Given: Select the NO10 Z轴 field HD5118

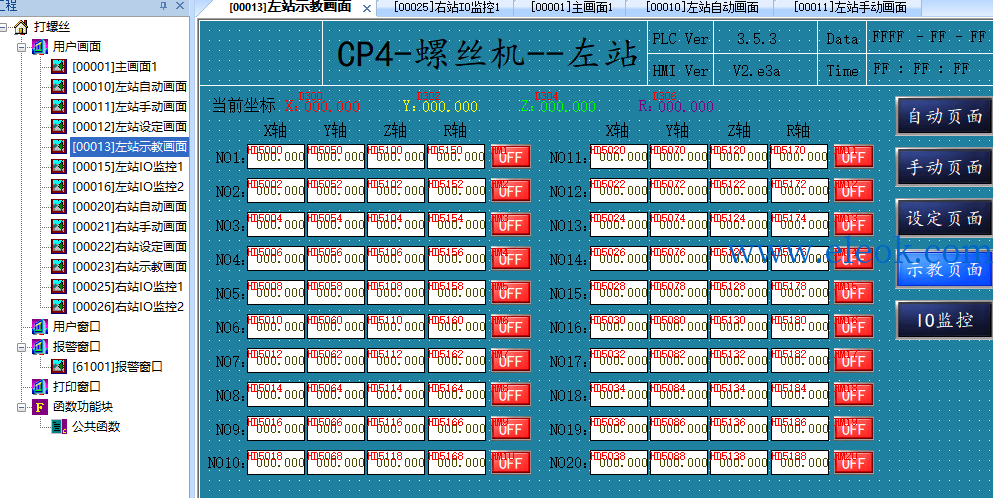Looking at the screenshot, I should [396, 463].
